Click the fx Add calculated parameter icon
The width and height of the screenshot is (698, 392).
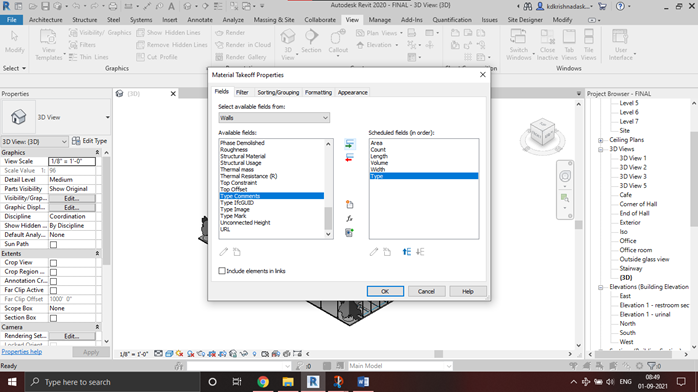tap(349, 218)
